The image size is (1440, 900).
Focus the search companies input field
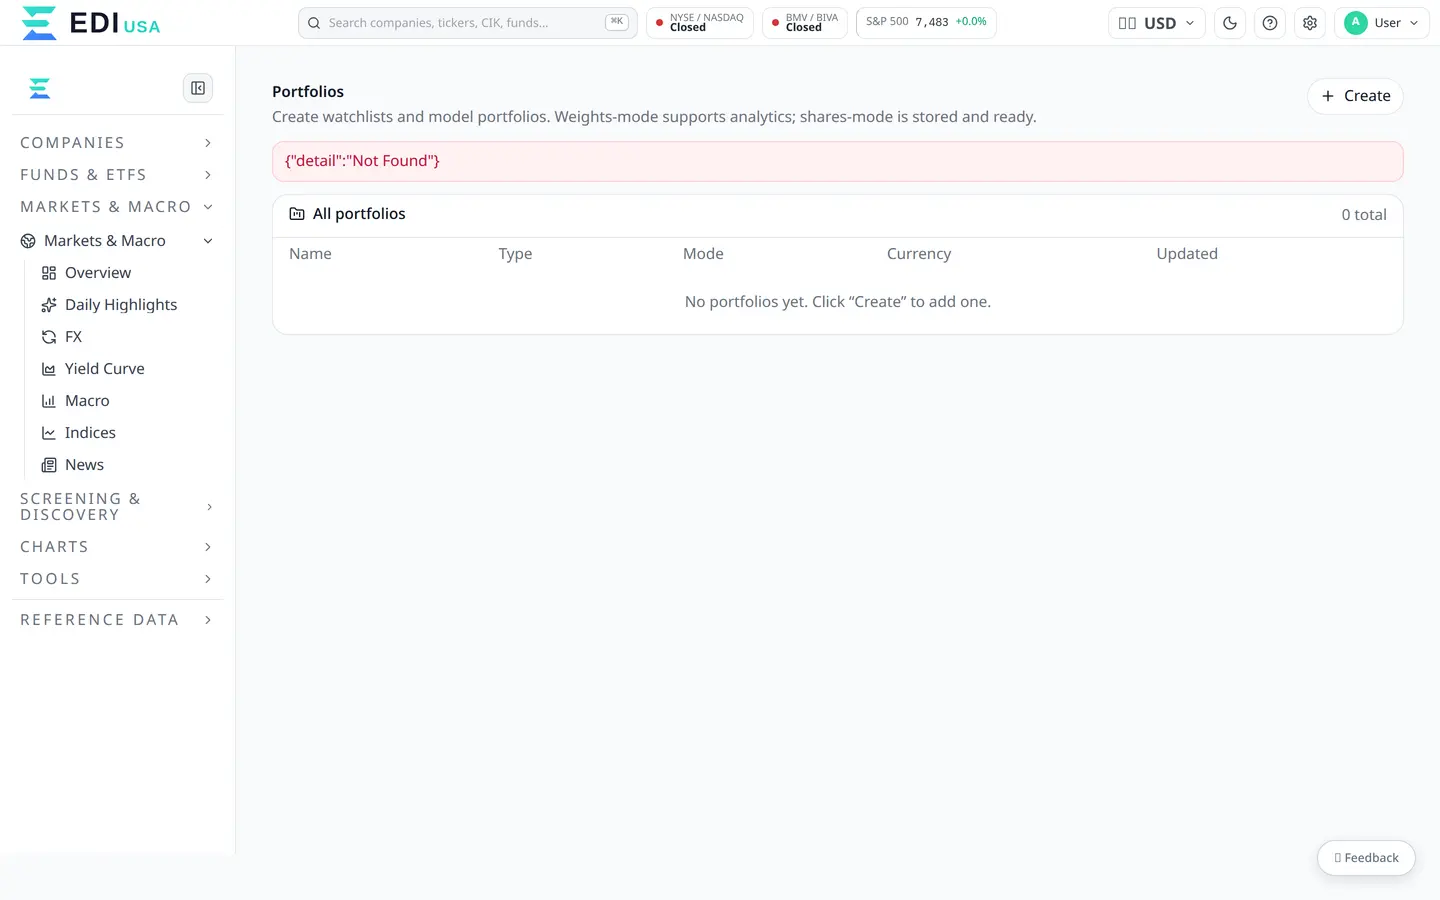pyautogui.click(x=467, y=23)
